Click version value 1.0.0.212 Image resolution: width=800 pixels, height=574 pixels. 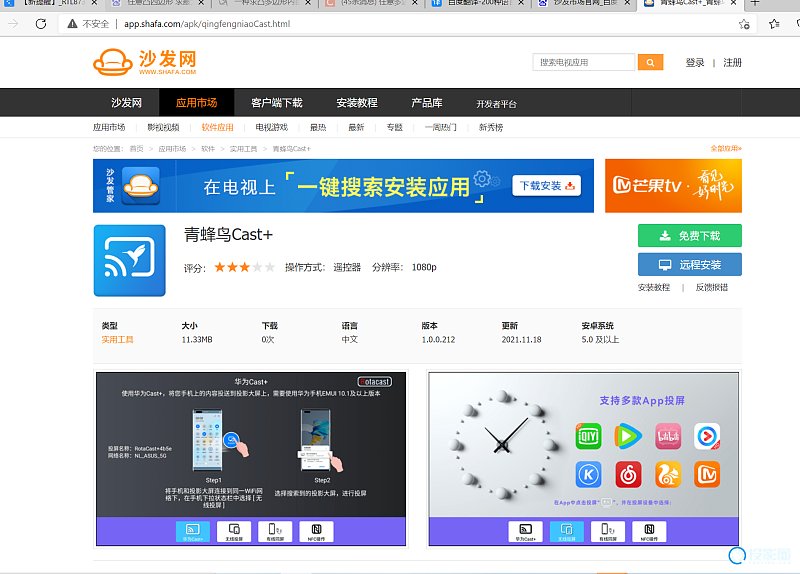(438, 339)
